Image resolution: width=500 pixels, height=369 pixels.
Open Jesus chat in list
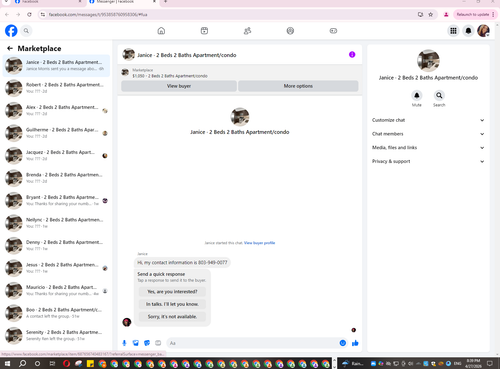(56, 268)
